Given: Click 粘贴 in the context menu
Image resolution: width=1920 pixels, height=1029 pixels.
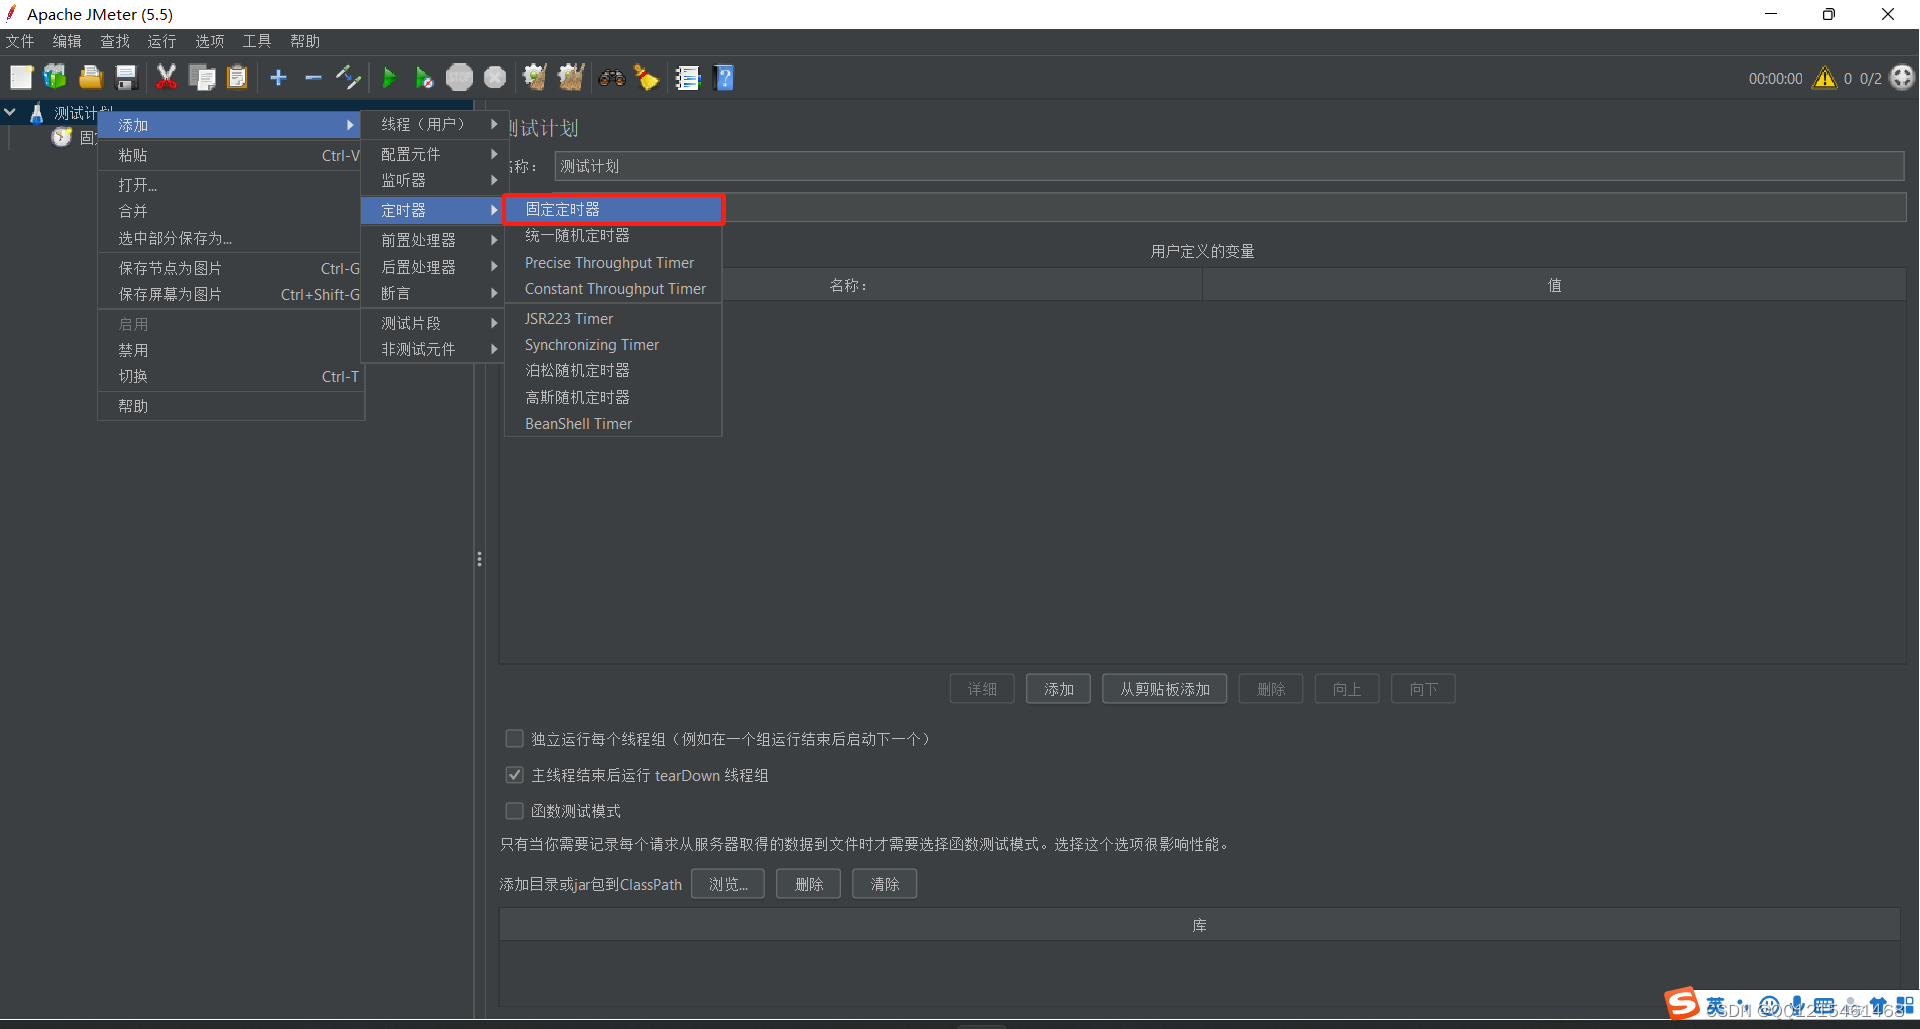Looking at the screenshot, I should (x=231, y=155).
